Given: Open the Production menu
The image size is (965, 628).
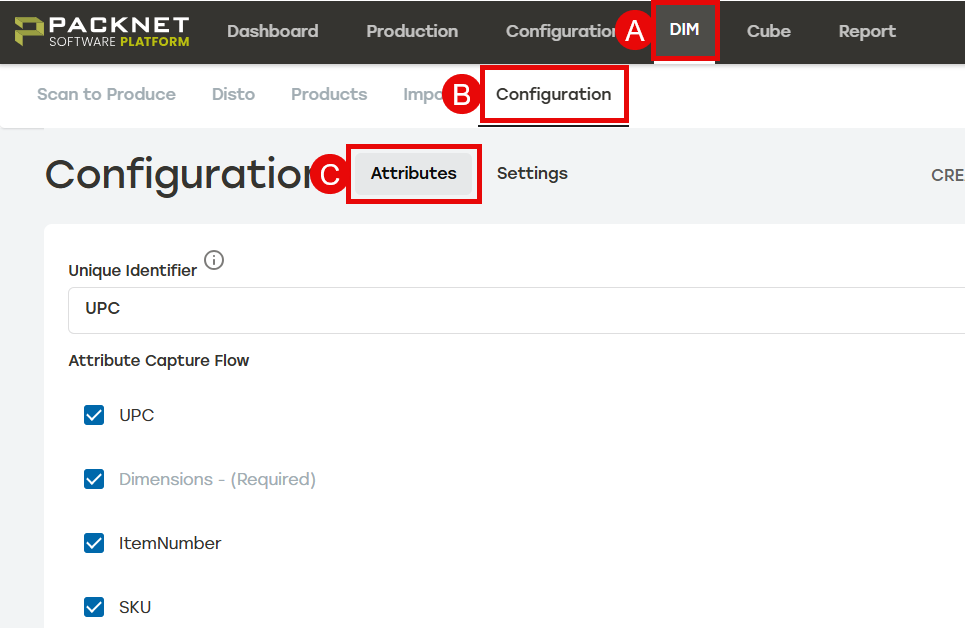Looking at the screenshot, I should point(411,31).
